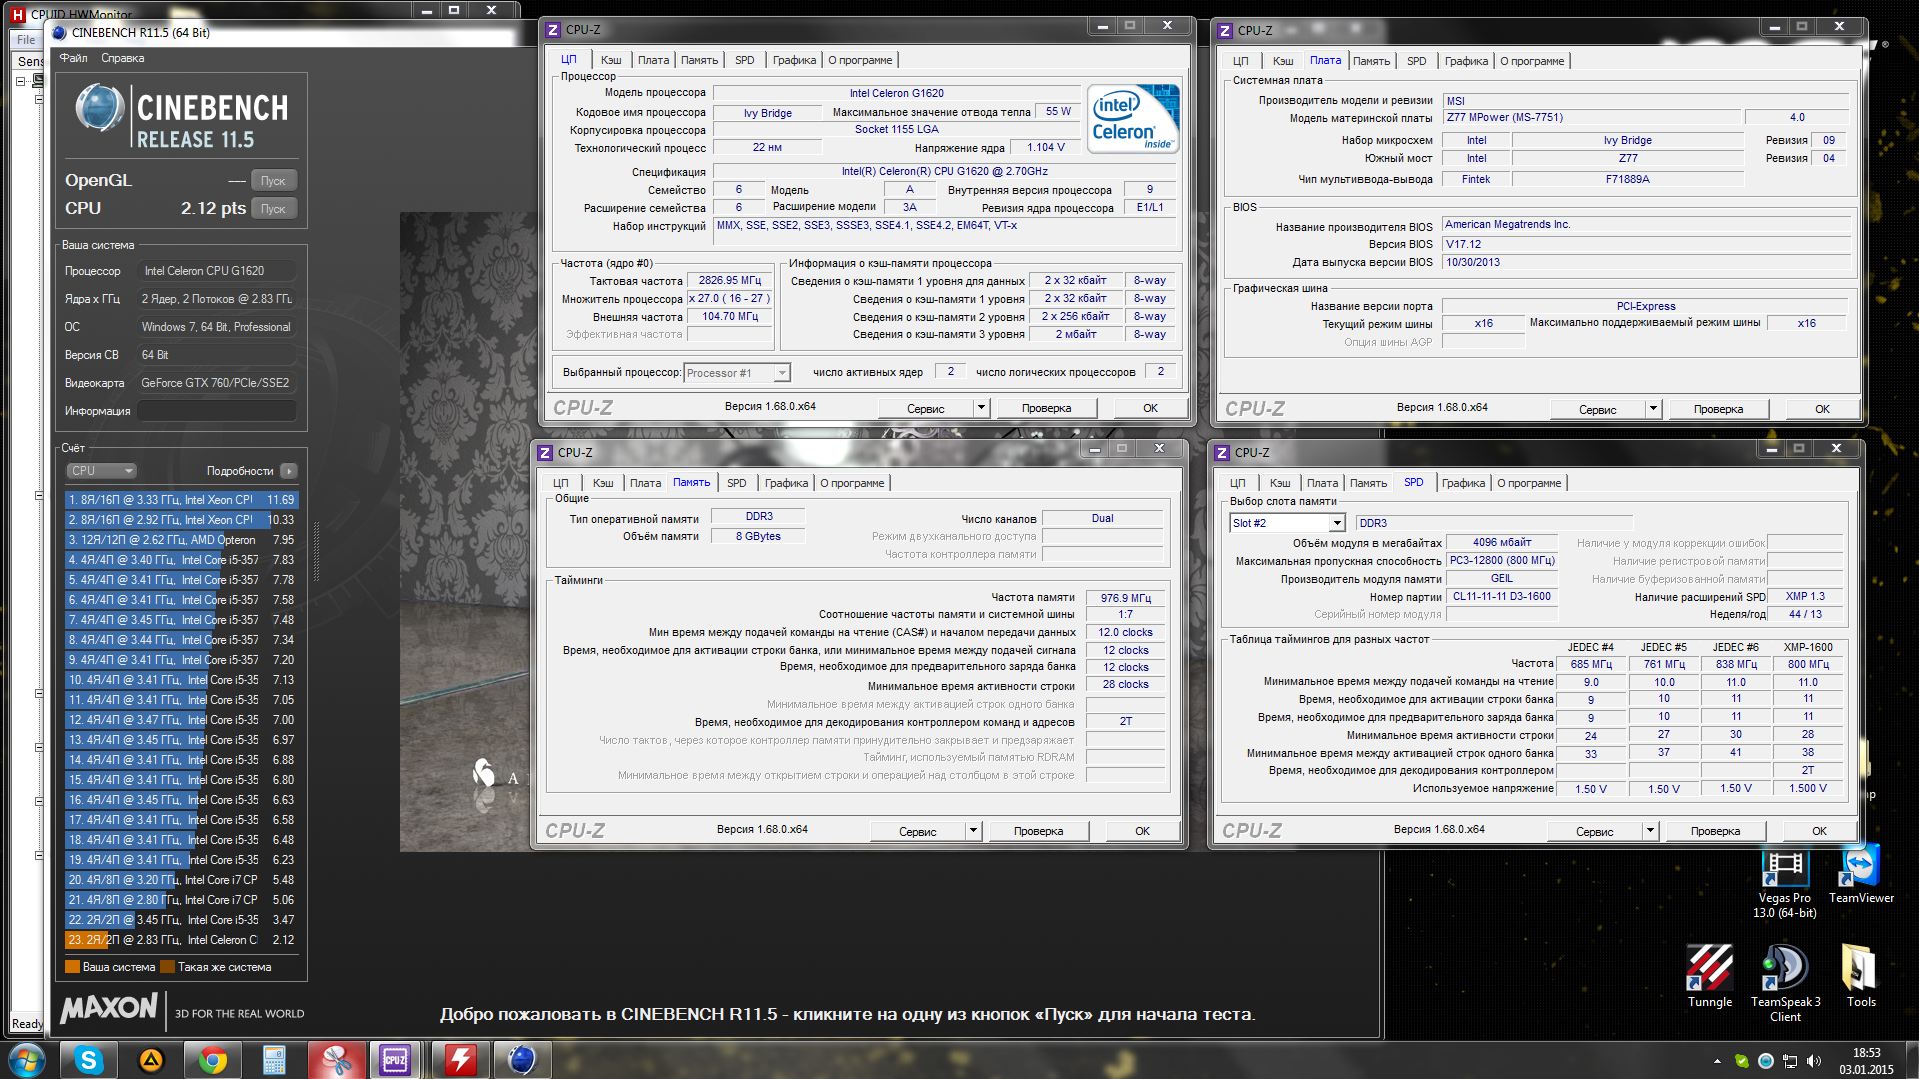Open the Vegas Pro 13.0 desktop shortcut

coord(1784,884)
